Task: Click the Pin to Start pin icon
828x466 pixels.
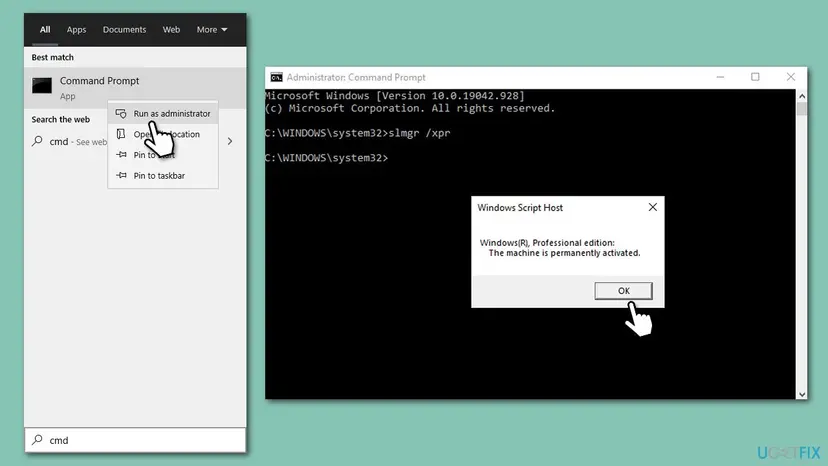Action: (x=121, y=155)
